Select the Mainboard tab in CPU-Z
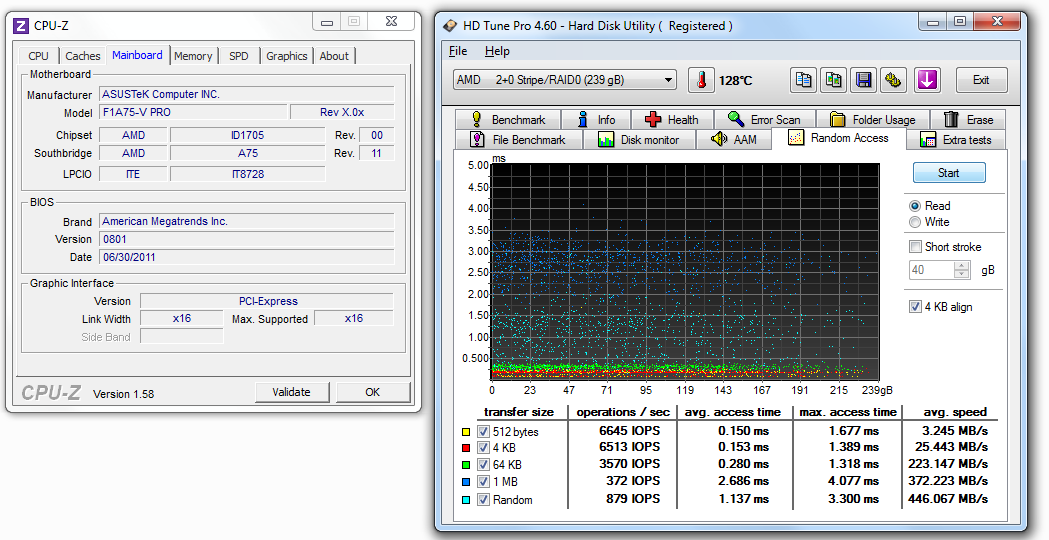This screenshot has height=540, width=1049. 137,55
